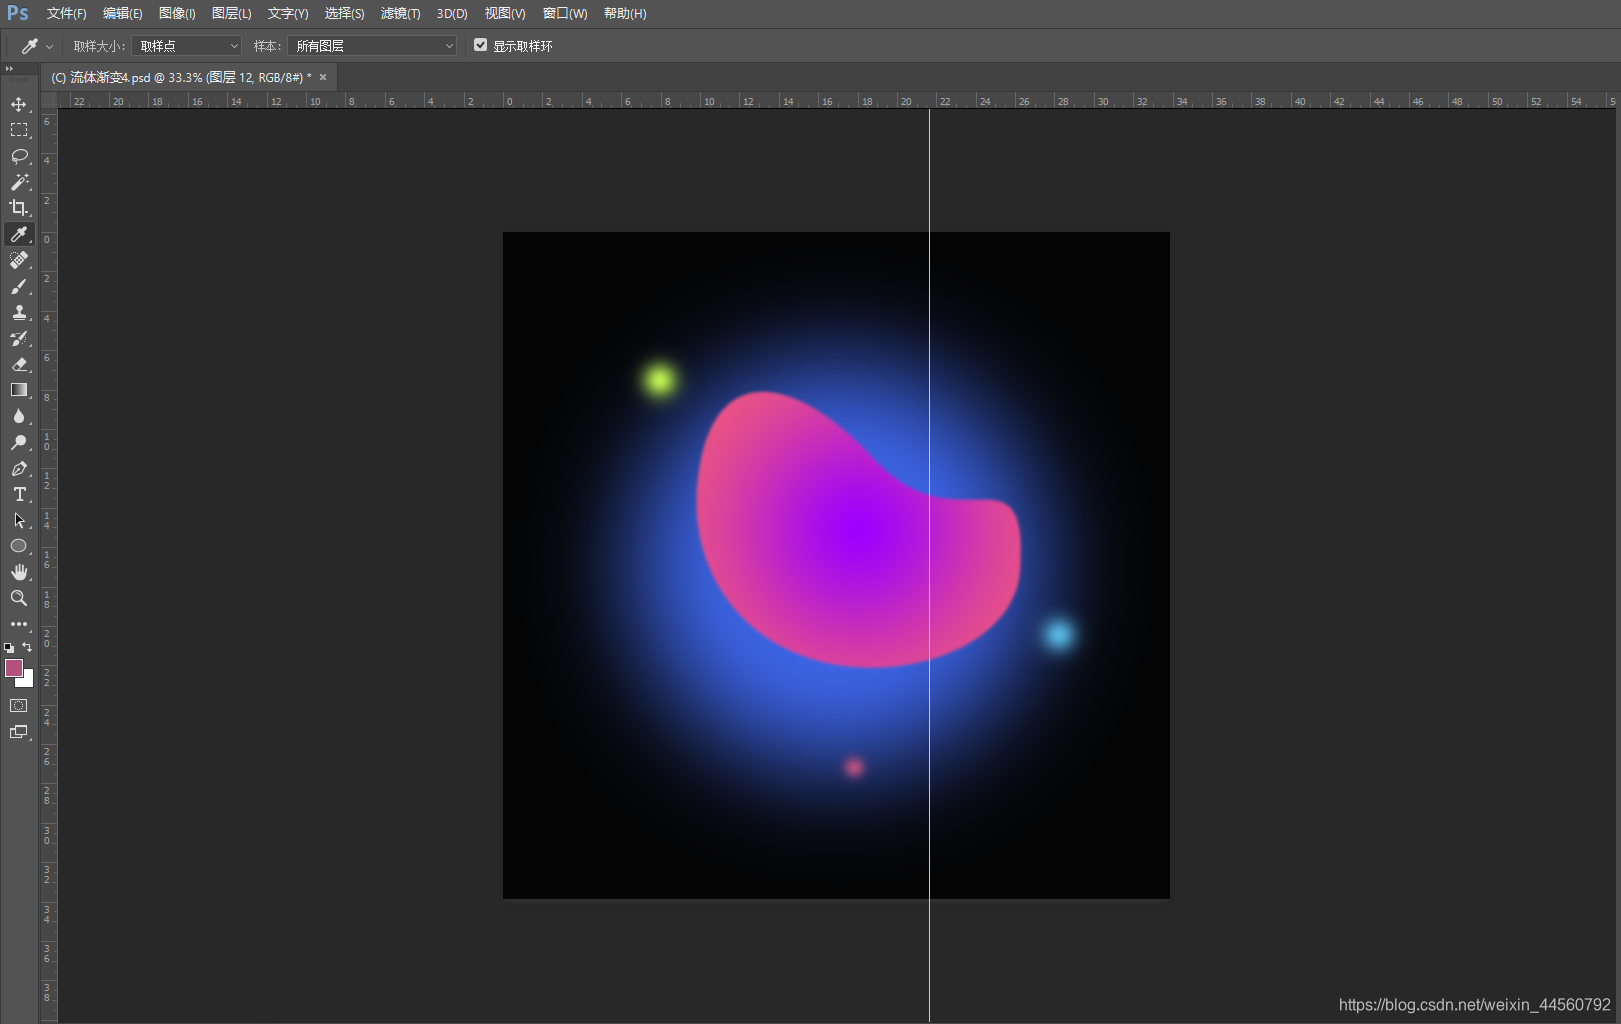Select the Hand tool
Viewport: 1621px width, 1024px height.
19,572
